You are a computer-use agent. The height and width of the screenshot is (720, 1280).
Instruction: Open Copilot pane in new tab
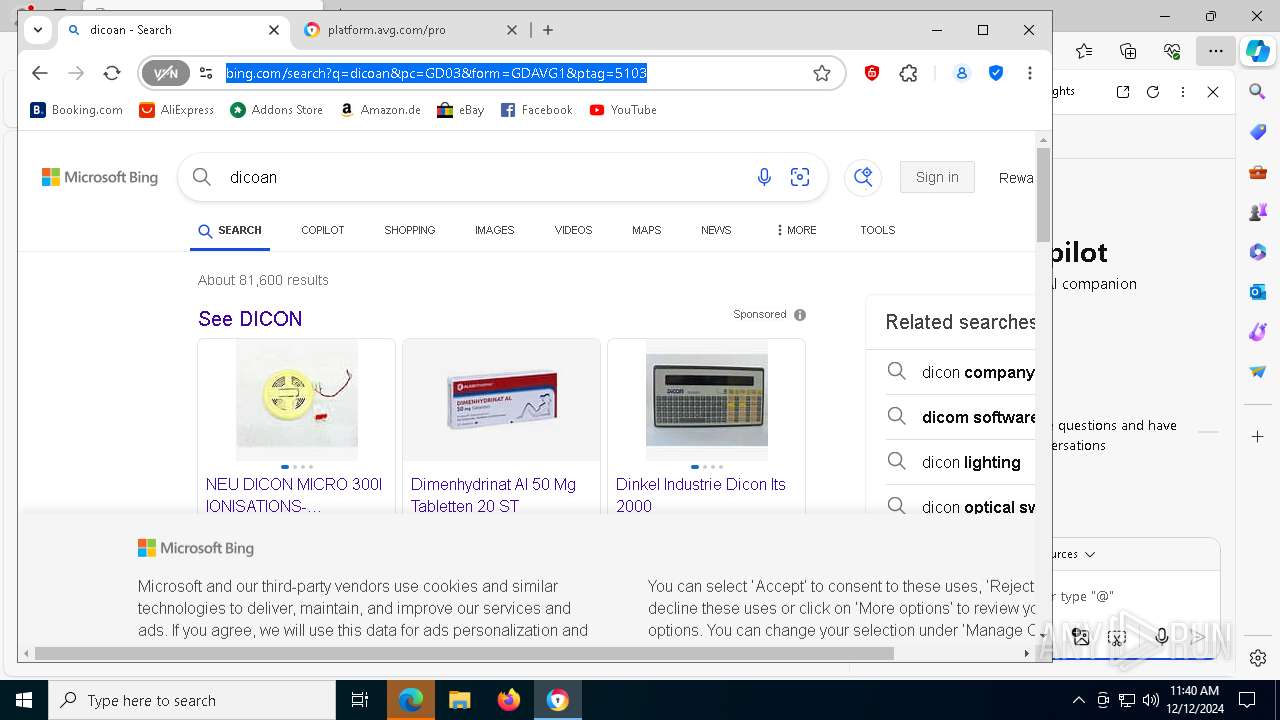coord(1123,92)
